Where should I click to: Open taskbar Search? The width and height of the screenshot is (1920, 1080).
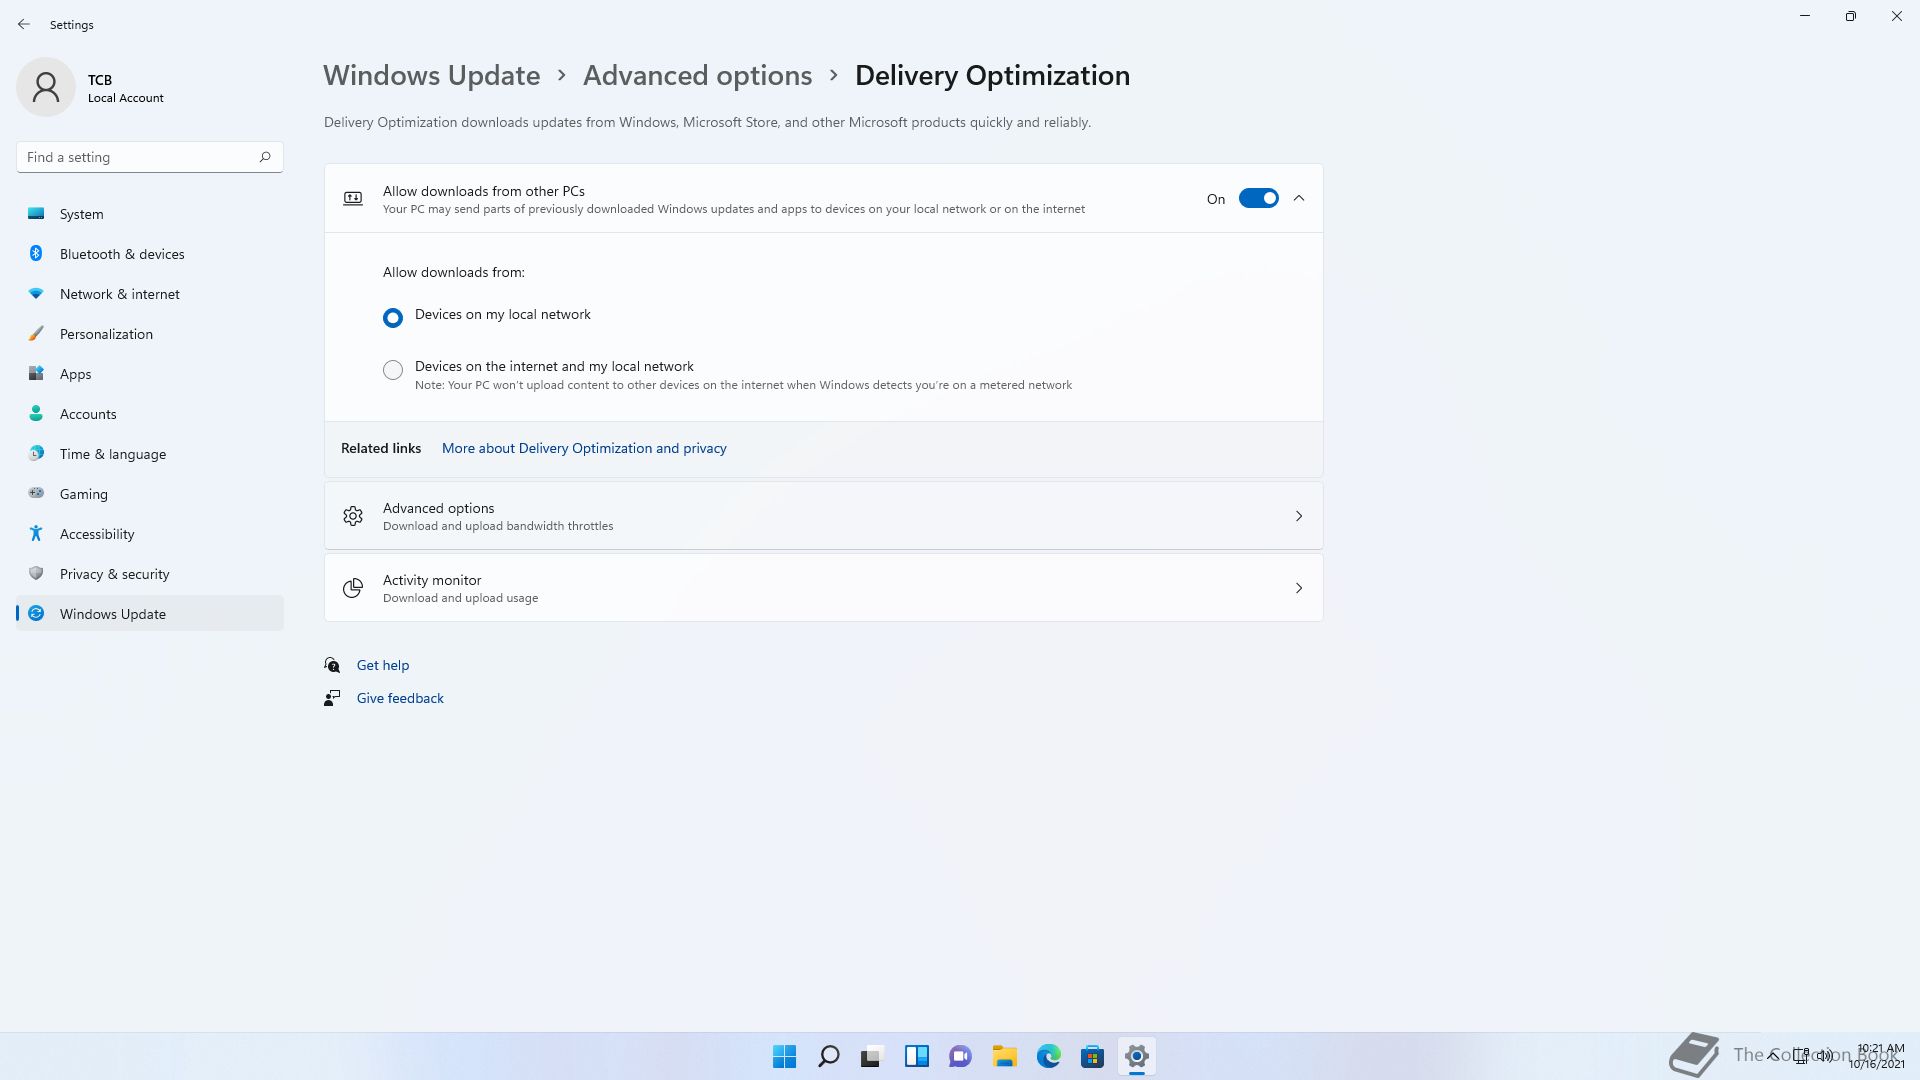[829, 1056]
